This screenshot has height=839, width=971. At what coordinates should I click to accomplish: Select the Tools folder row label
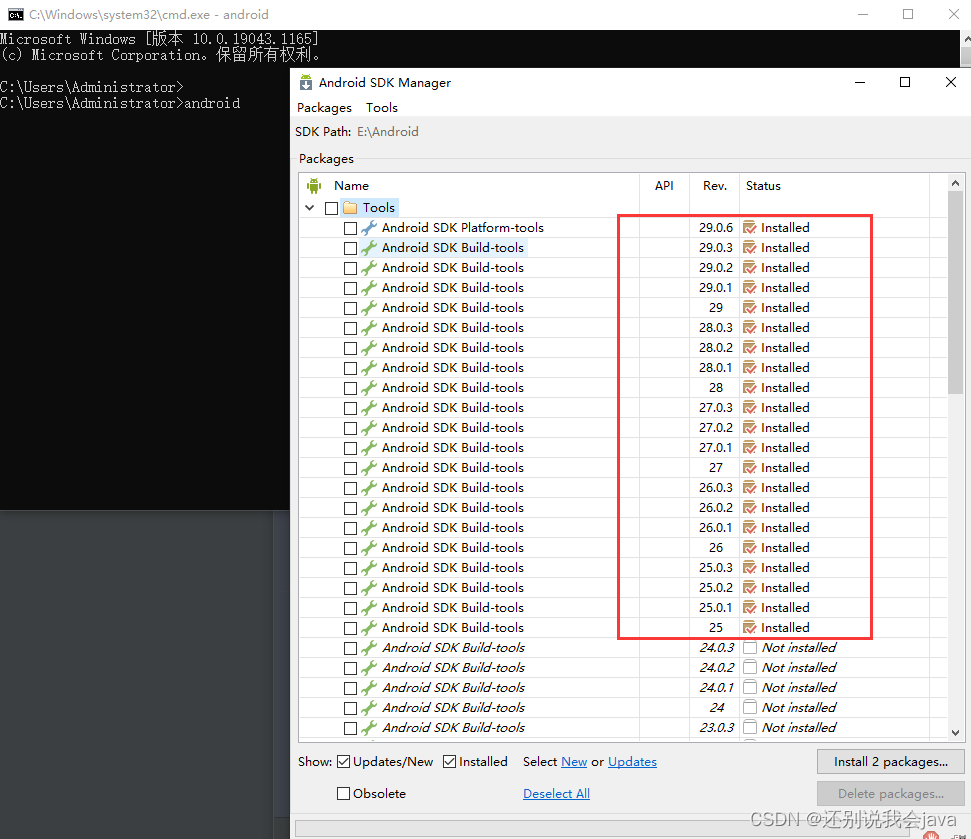[x=378, y=207]
